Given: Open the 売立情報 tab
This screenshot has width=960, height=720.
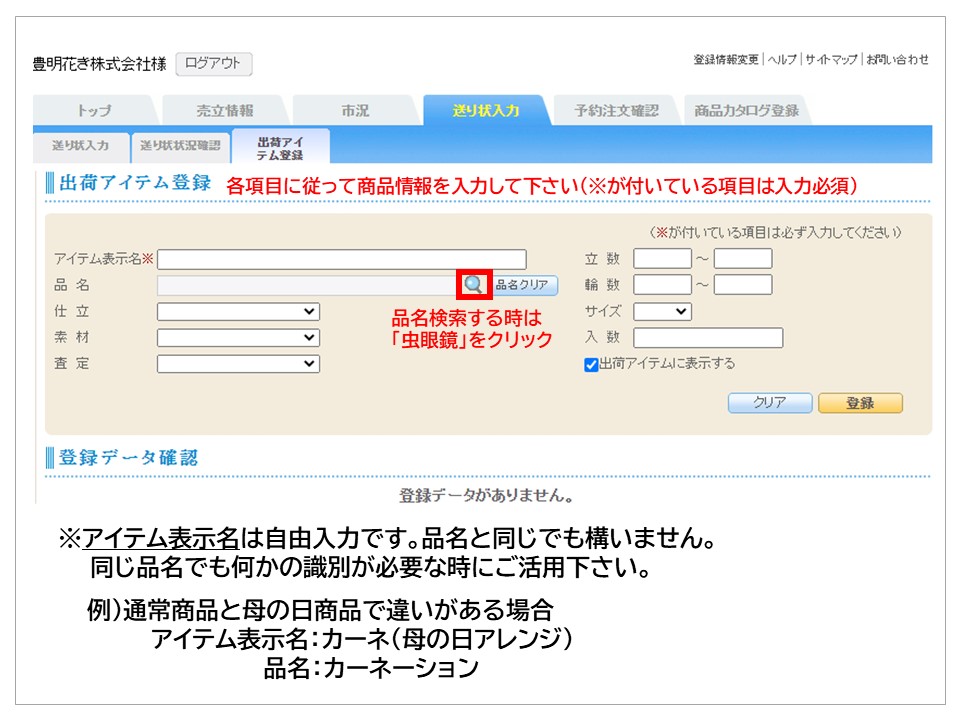Looking at the screenshot, I should [x=224, y=111].
